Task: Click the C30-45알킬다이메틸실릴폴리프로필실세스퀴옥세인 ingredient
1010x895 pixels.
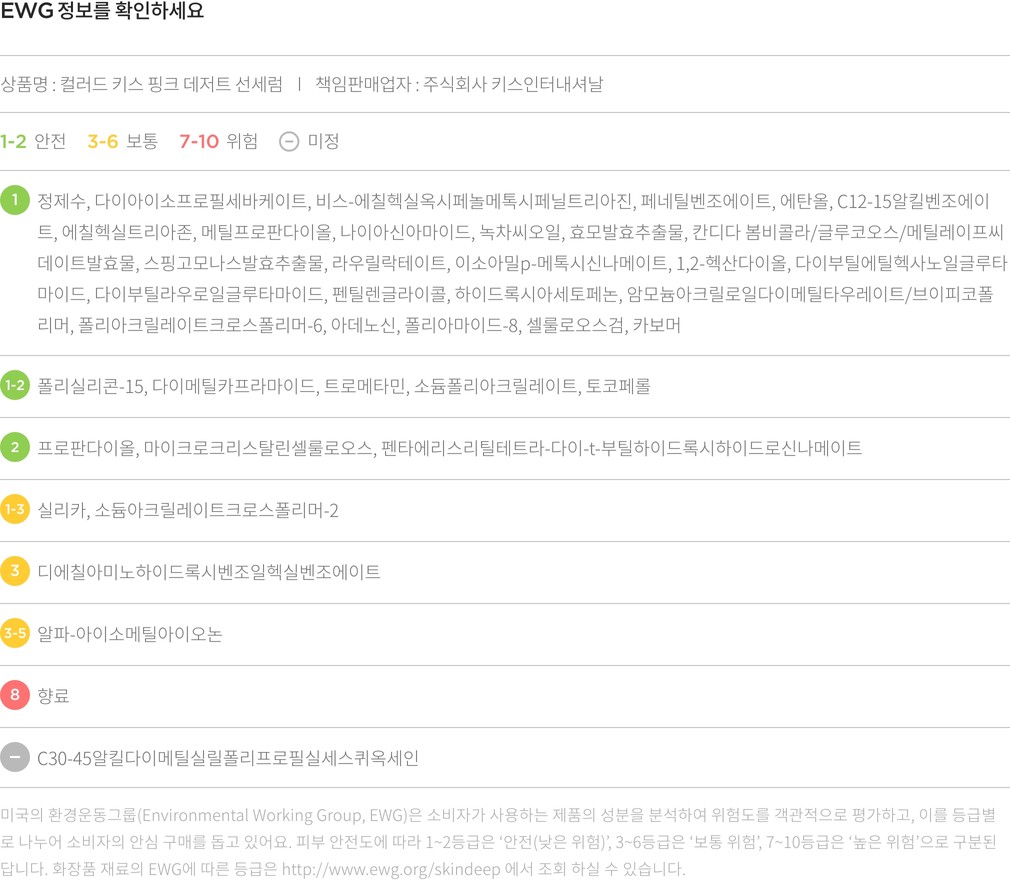Action: 227,758
